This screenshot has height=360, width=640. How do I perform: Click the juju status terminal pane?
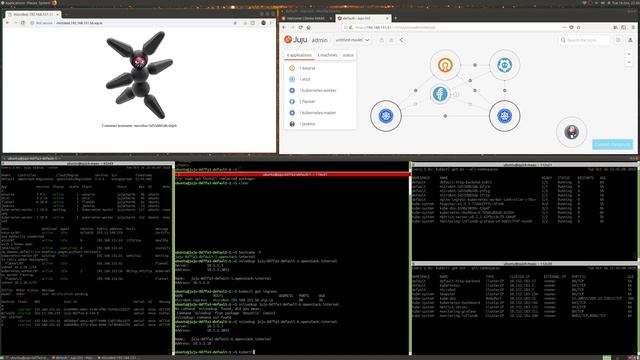coord(86,258)
